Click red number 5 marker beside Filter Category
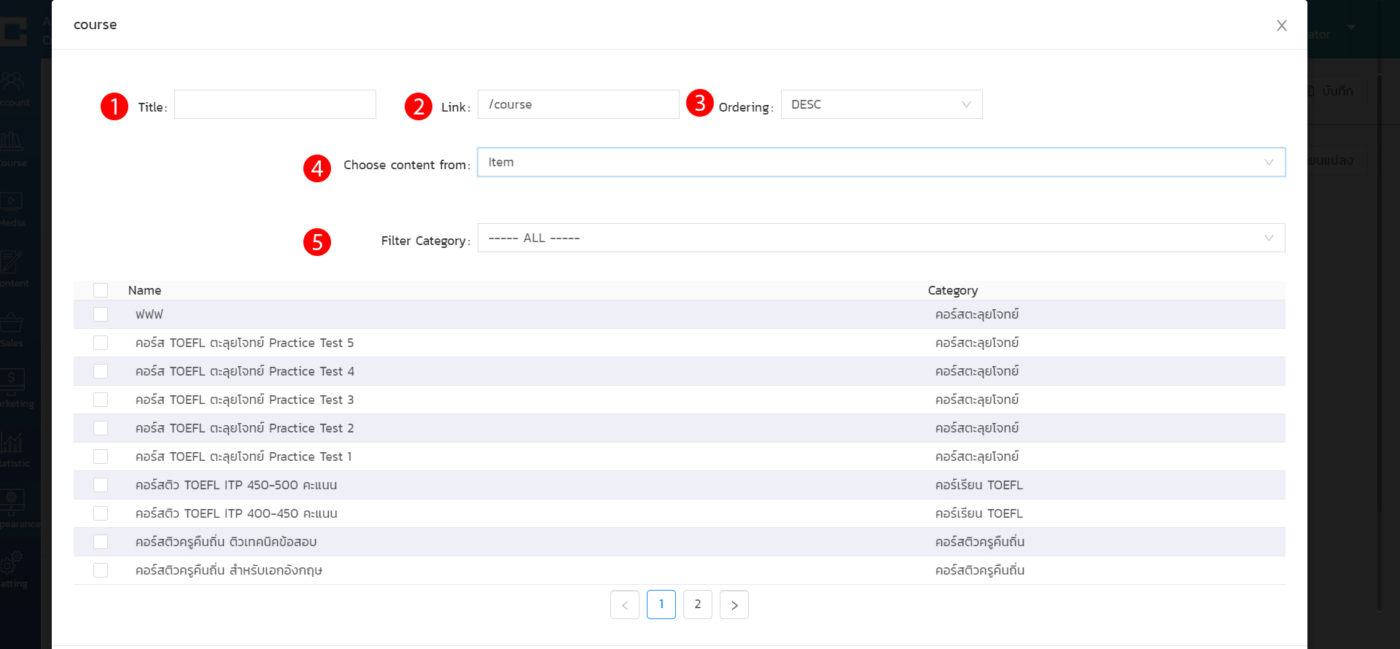 point(317,242)
